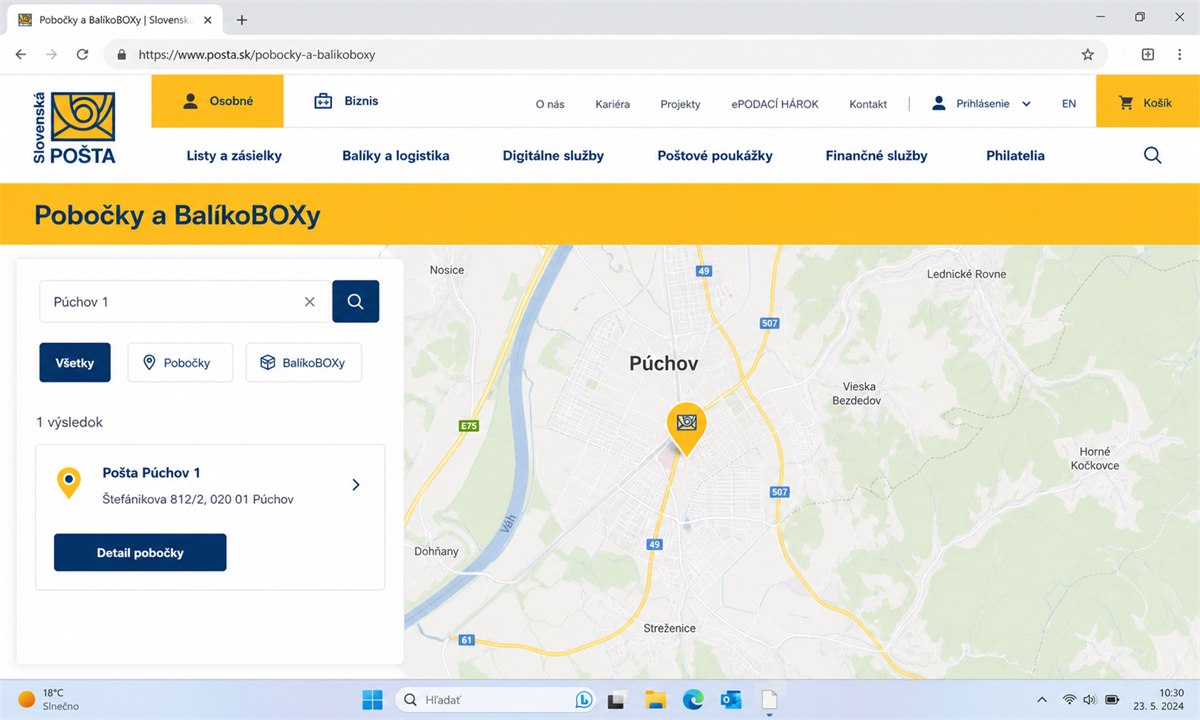1200x720 pixels.
Task: Click the yellow post office map marker
Action: click(686, 429)
